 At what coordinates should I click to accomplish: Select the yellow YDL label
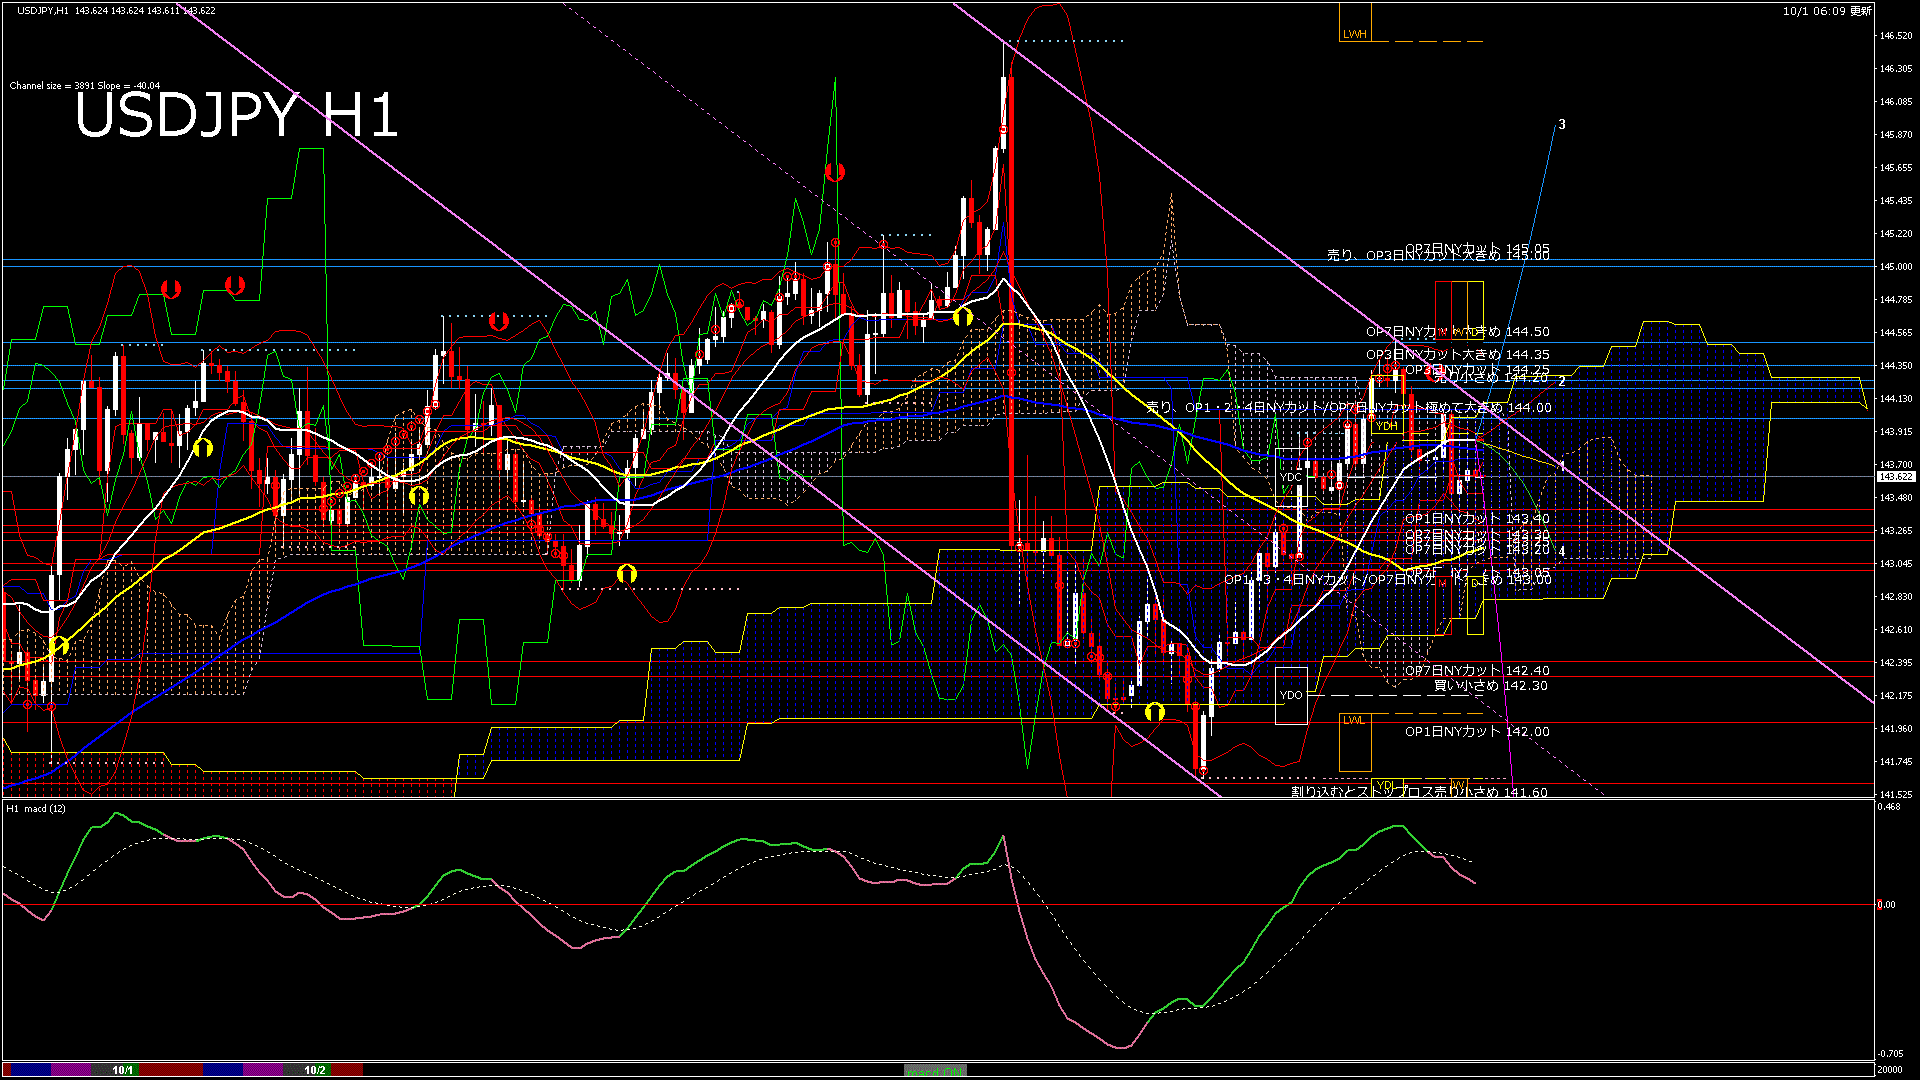point(1385,785)
